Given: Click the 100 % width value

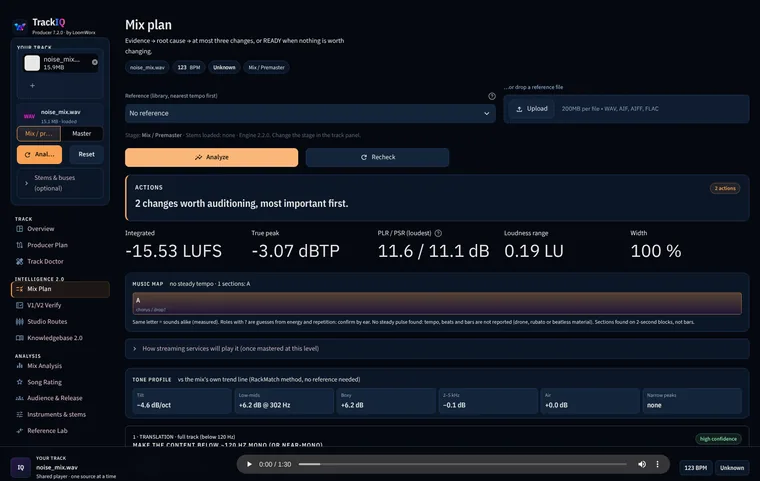Looking at the screenshot, I should (x=656, y=251).
